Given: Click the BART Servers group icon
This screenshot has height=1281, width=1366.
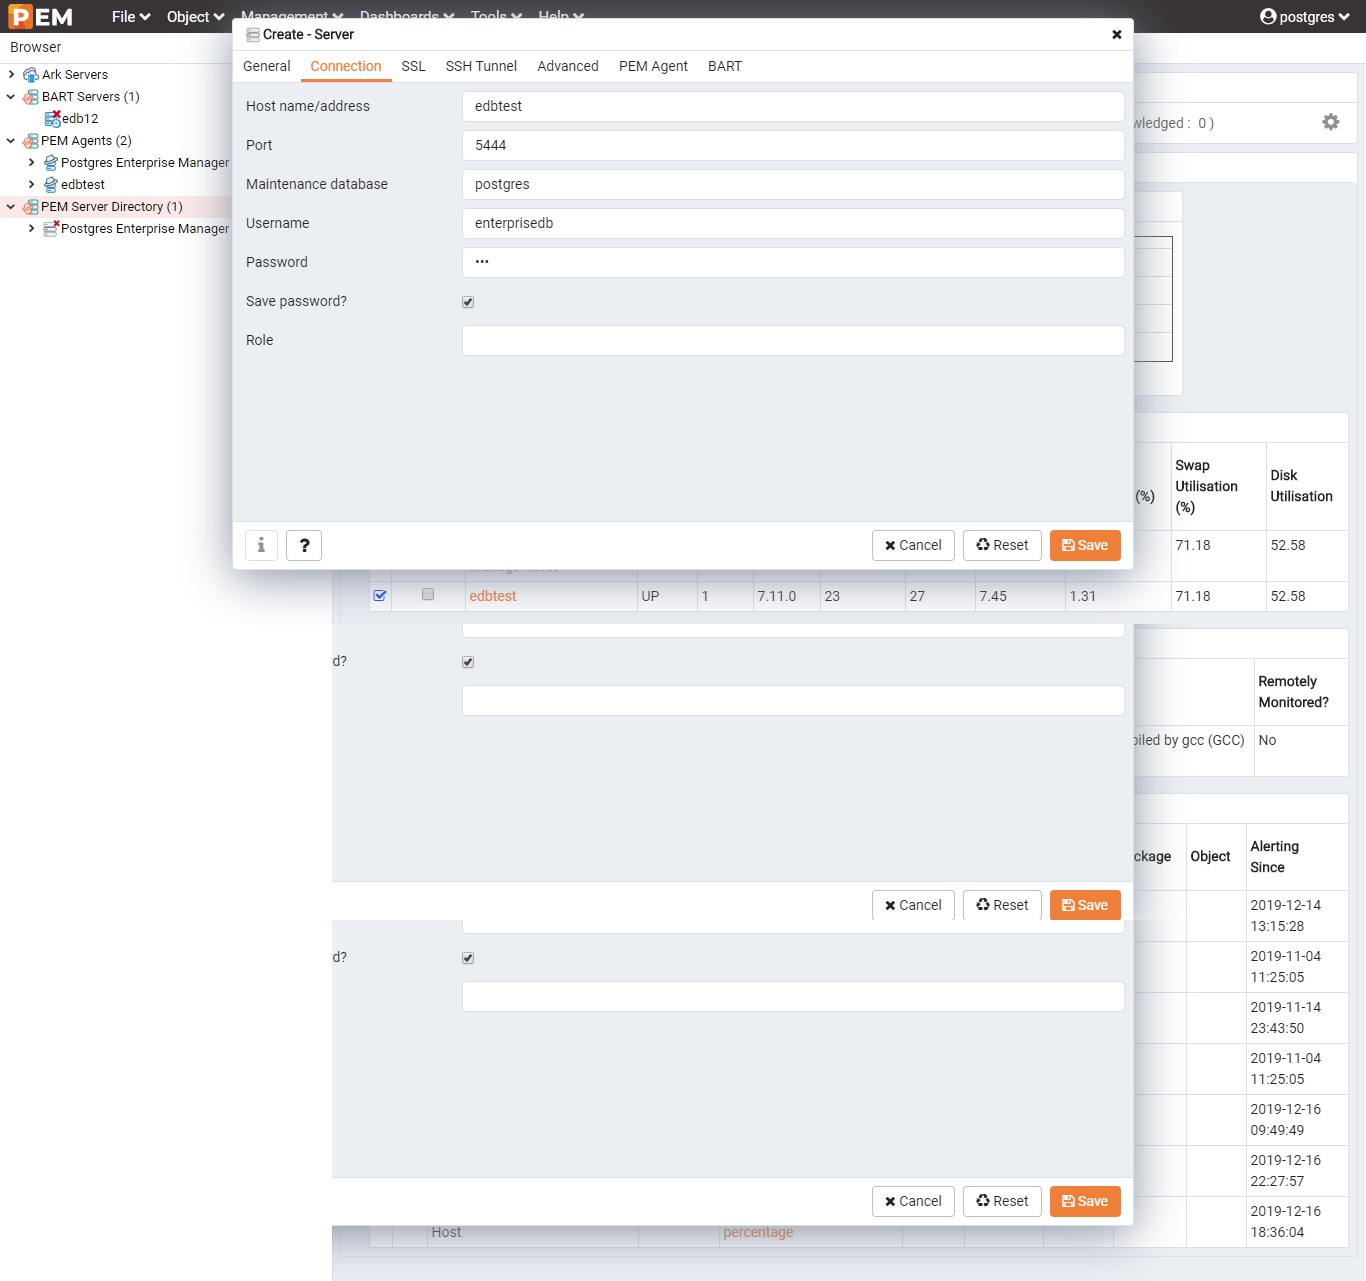Looking at the screenshot, I should coord(31,97).
